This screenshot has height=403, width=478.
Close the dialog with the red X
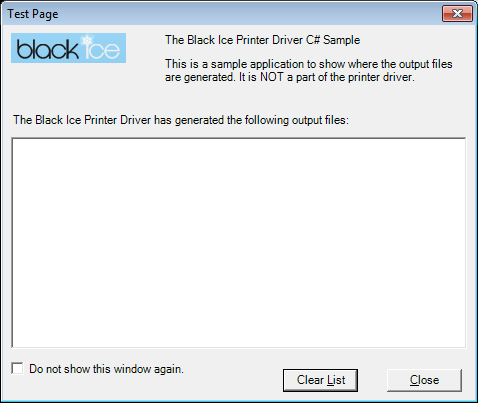457,14
